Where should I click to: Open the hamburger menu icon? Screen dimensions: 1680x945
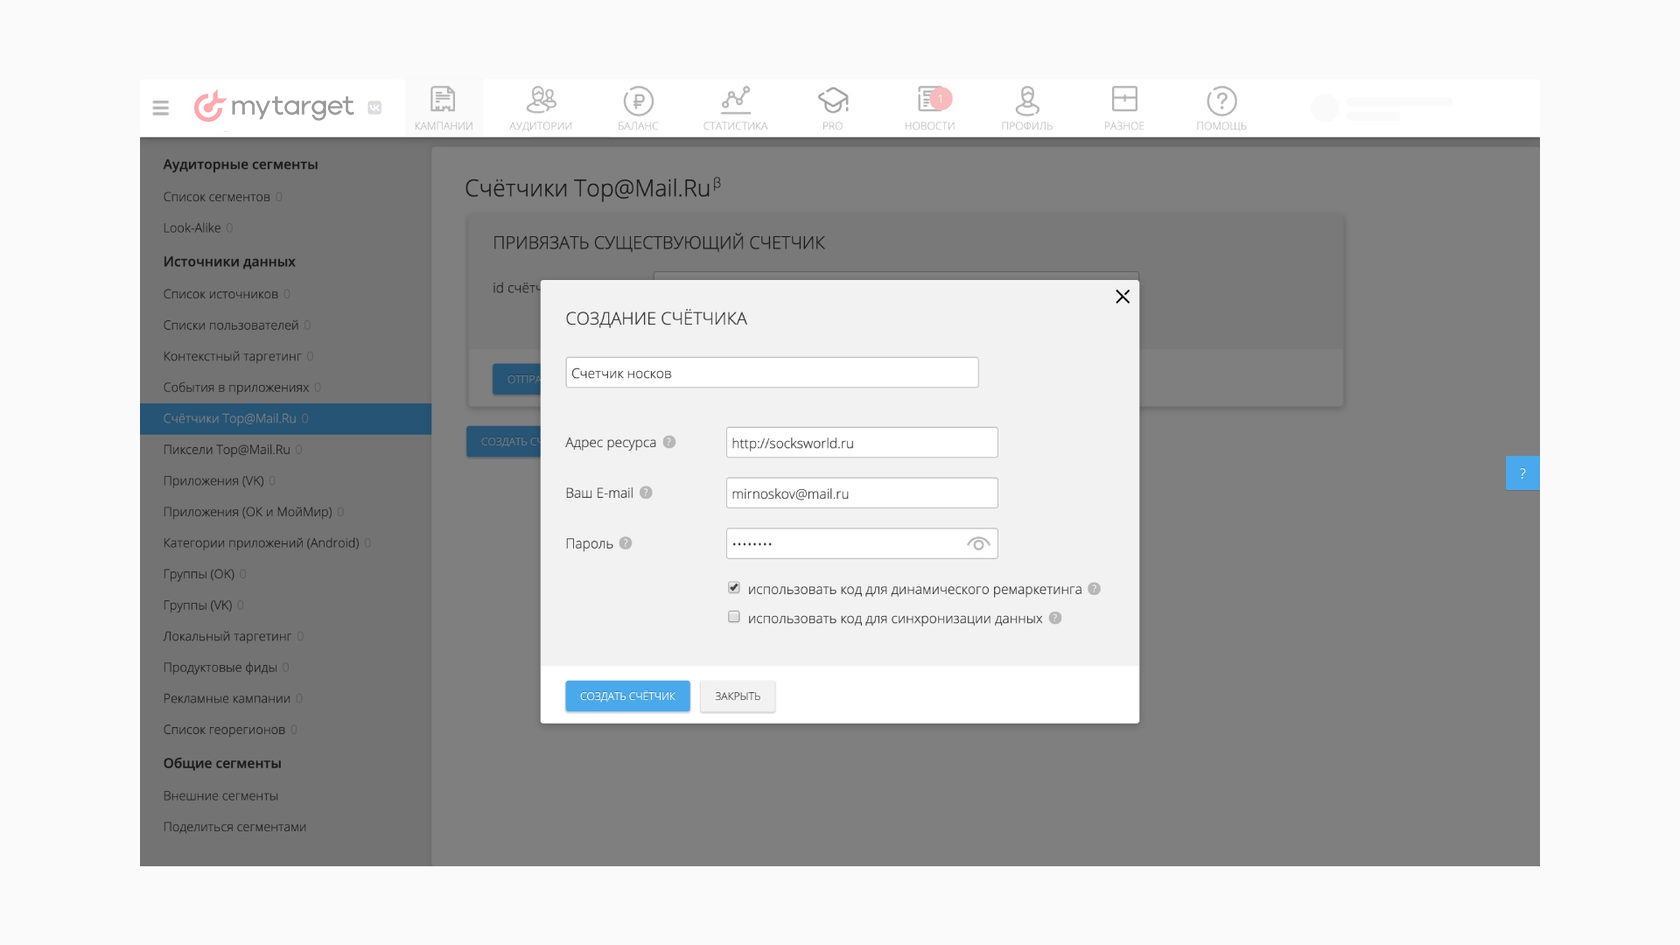[160, 107]
